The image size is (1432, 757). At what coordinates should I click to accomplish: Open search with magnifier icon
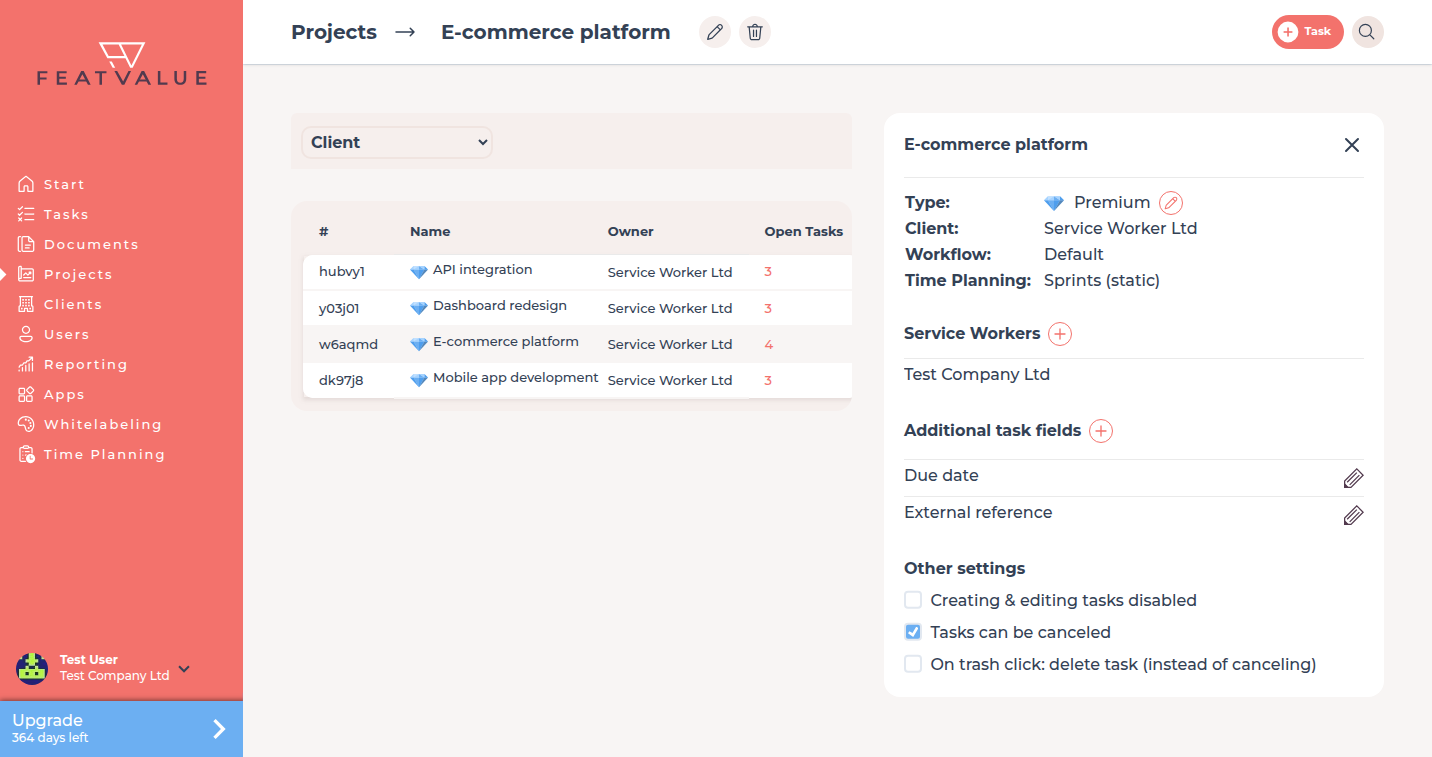(x=1367, y=32)
